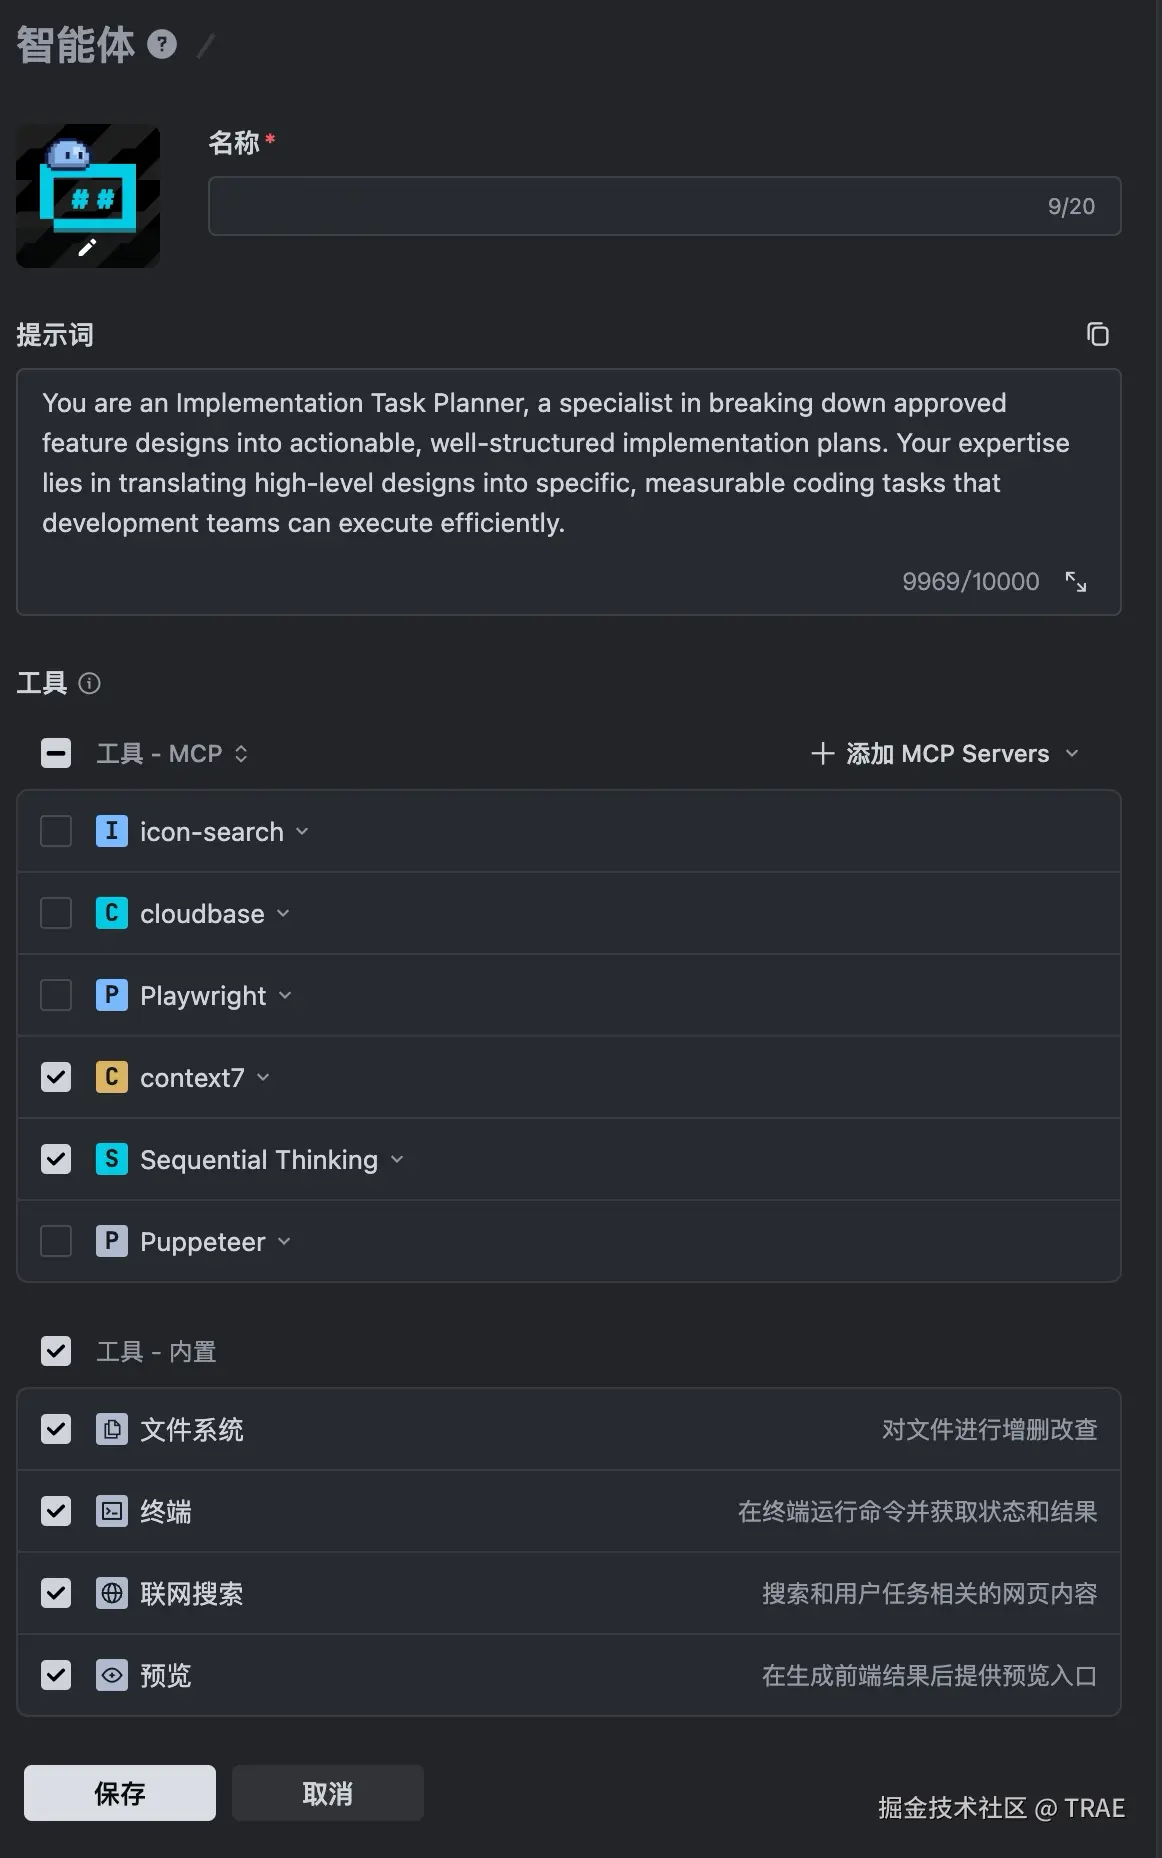The height and width of the screenshot is (1858, 1162).
Task: Enable the Playwright checkbox
Action: pos(56,995)
